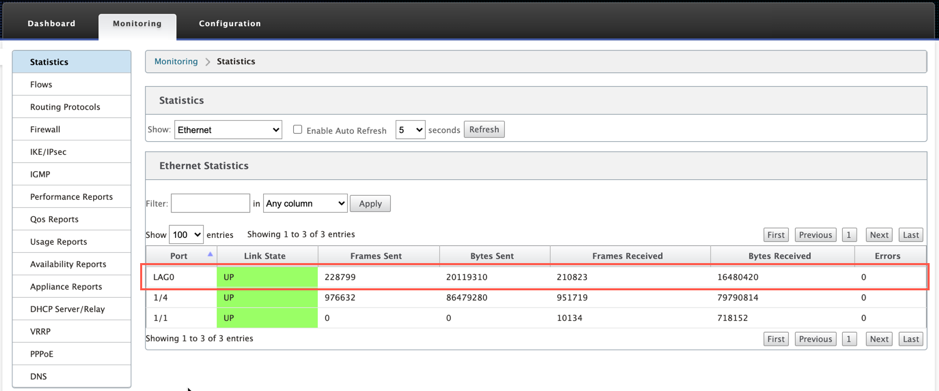Open Usage Reports
Screen dimensions: 939x391
point(72,242)
